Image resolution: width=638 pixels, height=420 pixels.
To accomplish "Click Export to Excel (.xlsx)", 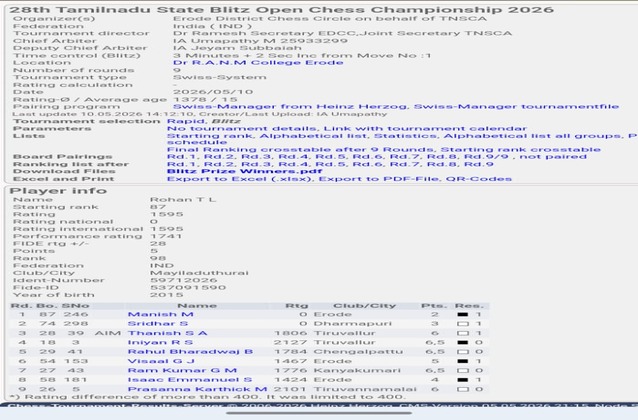I will pos(239,179).
